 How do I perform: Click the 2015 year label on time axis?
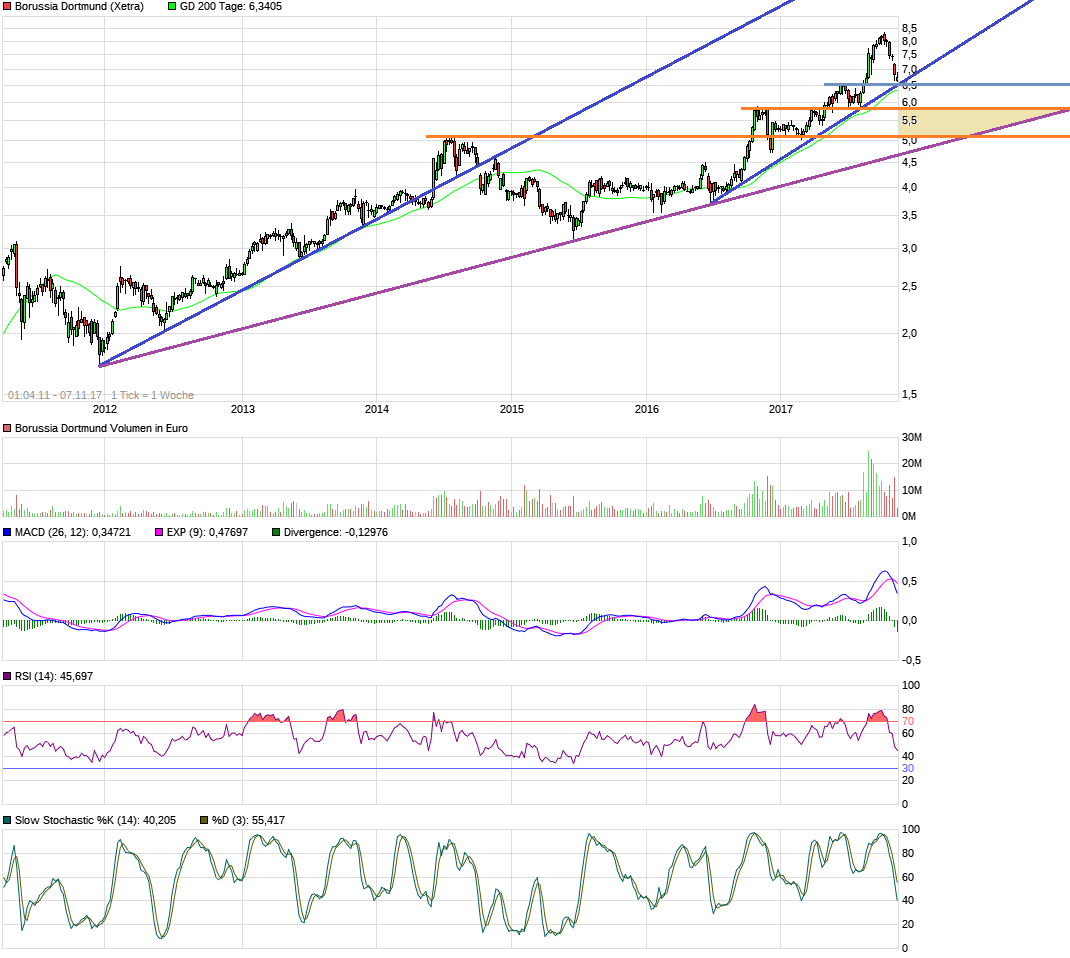tap(512, 409)
